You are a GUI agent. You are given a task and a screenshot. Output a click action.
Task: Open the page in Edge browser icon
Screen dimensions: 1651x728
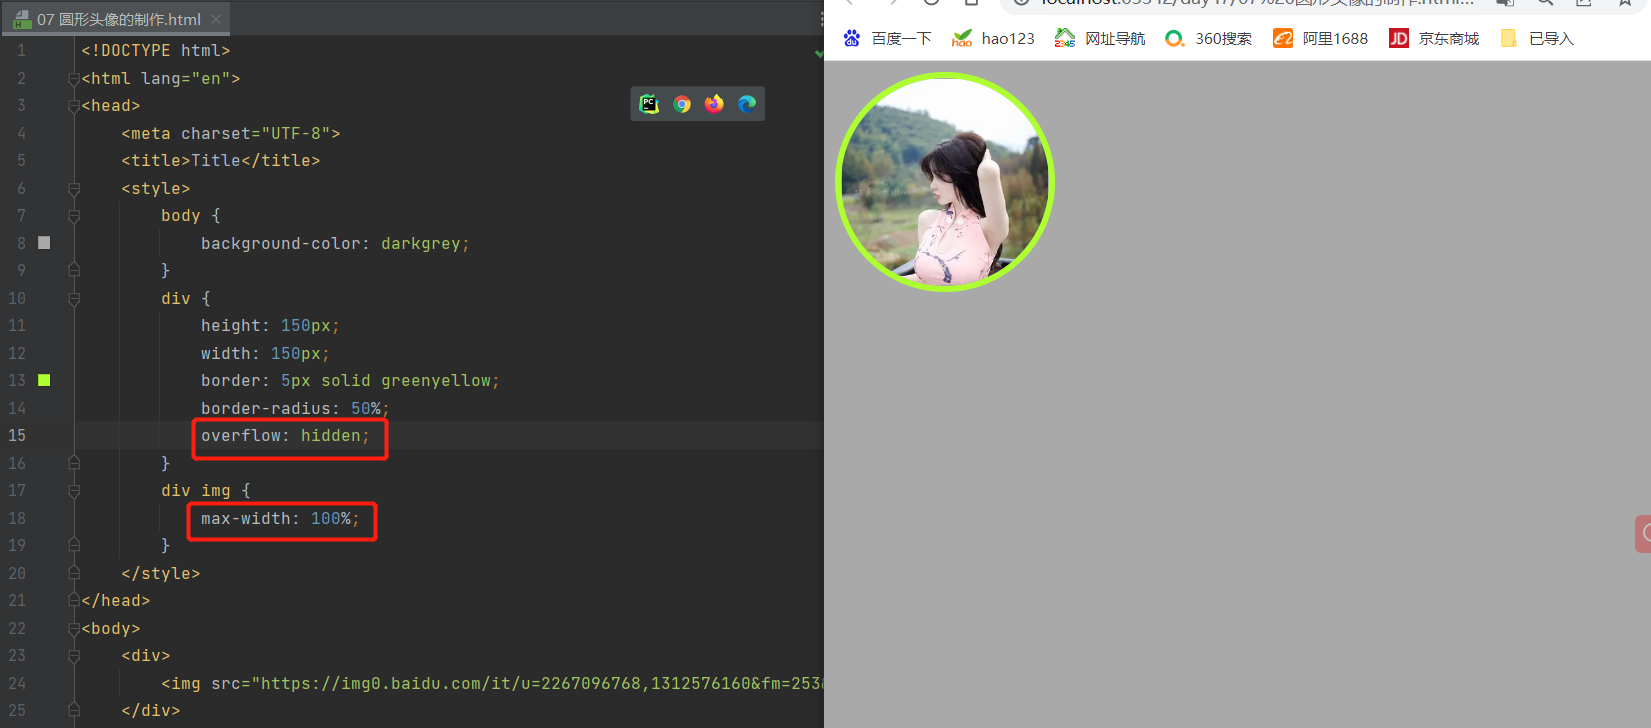[x=747, y=104]
